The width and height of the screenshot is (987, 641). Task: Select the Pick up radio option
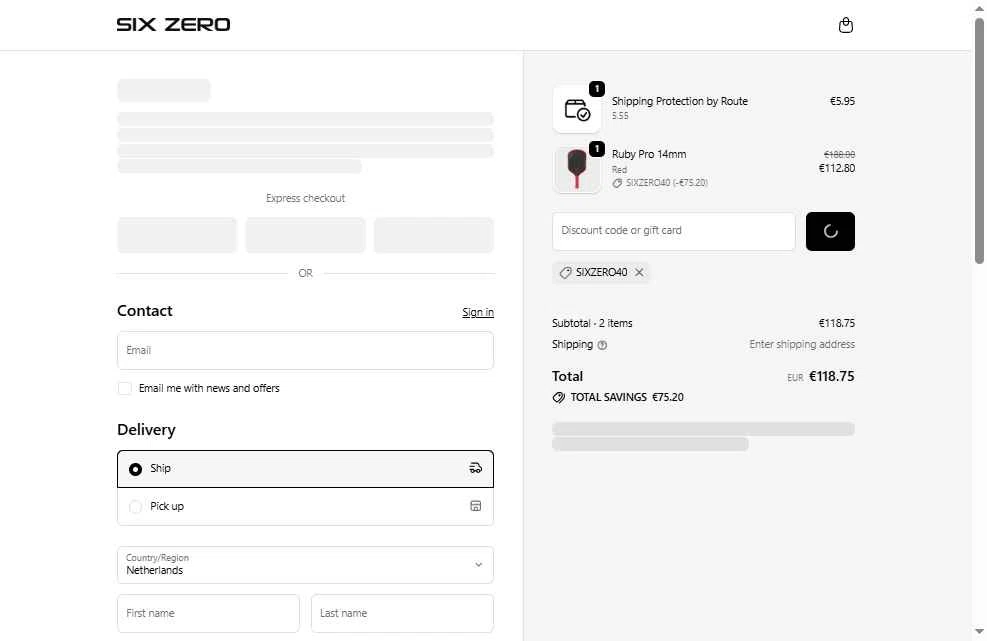(x=135, y=507)
